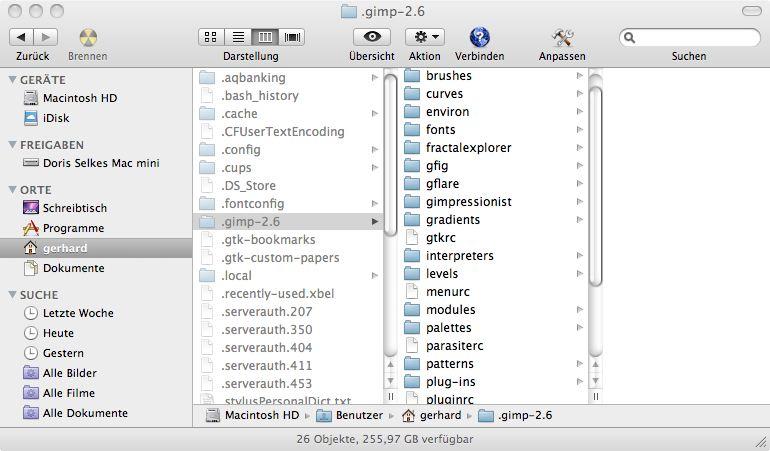Expand the .local folder arrow

click(x=375, y=276)
